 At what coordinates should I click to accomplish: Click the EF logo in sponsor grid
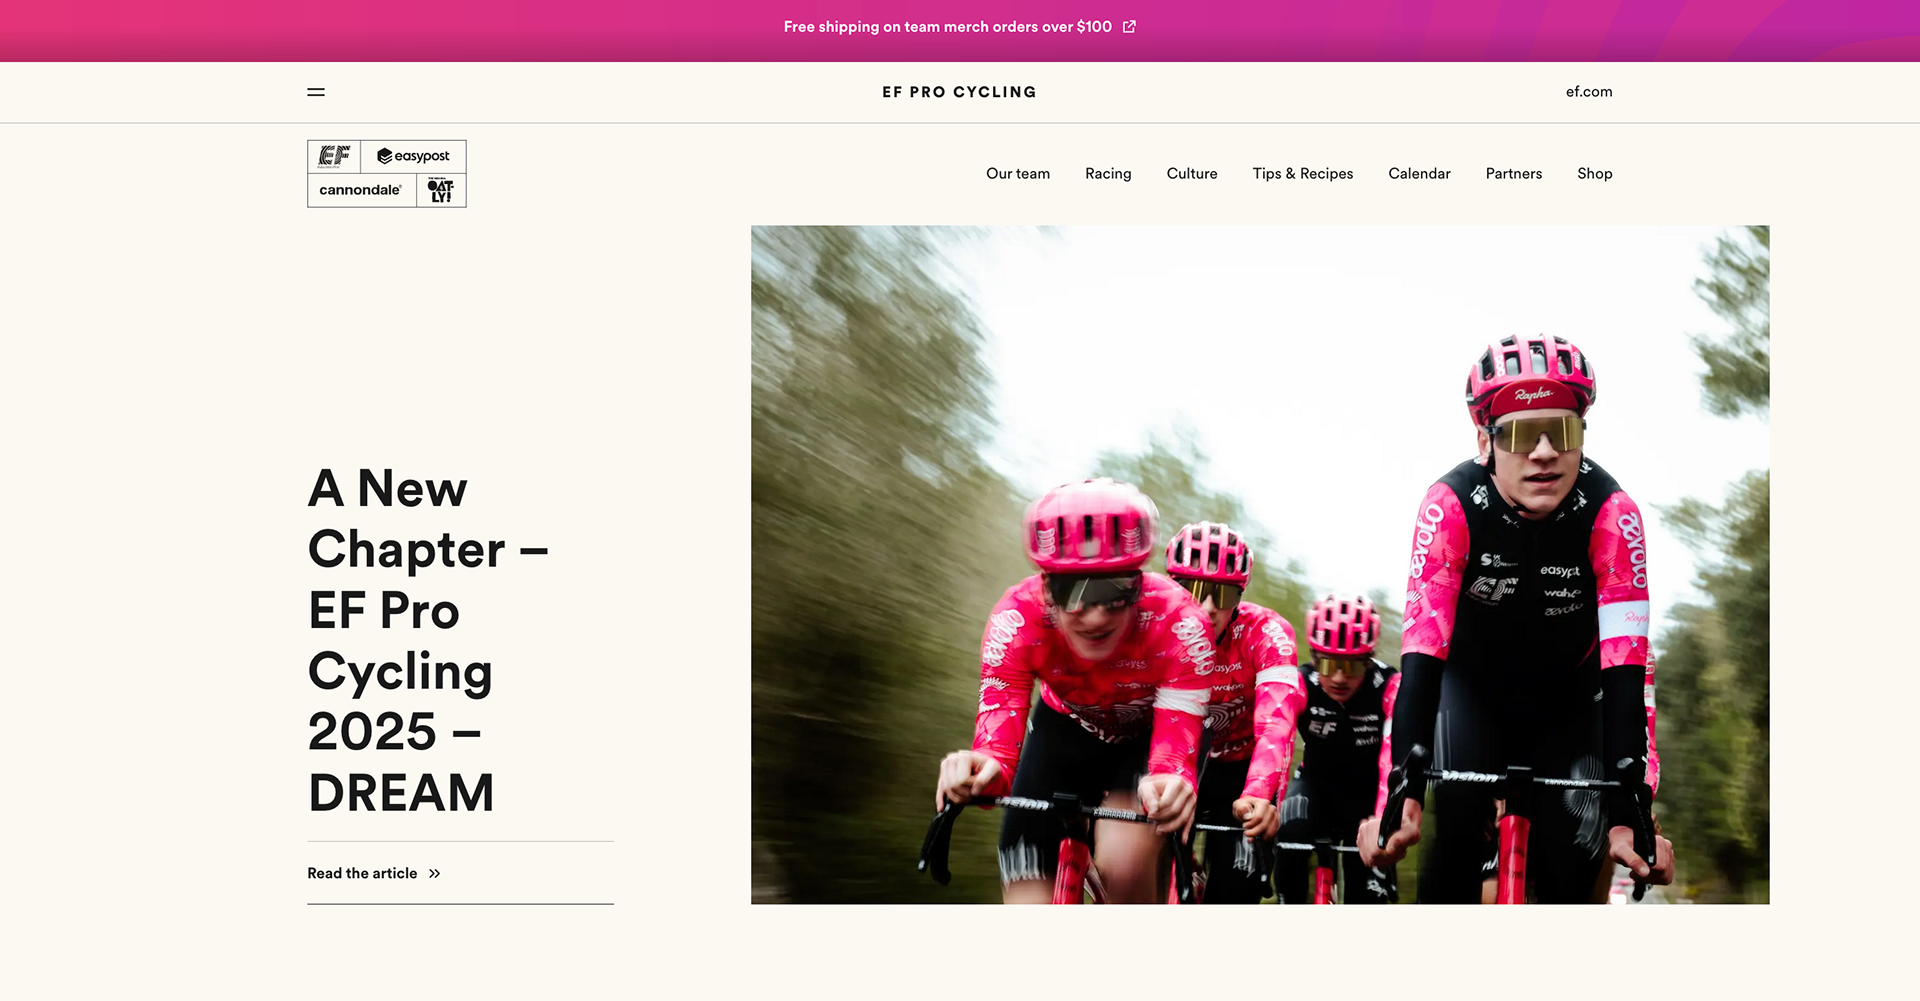point(334,157)
